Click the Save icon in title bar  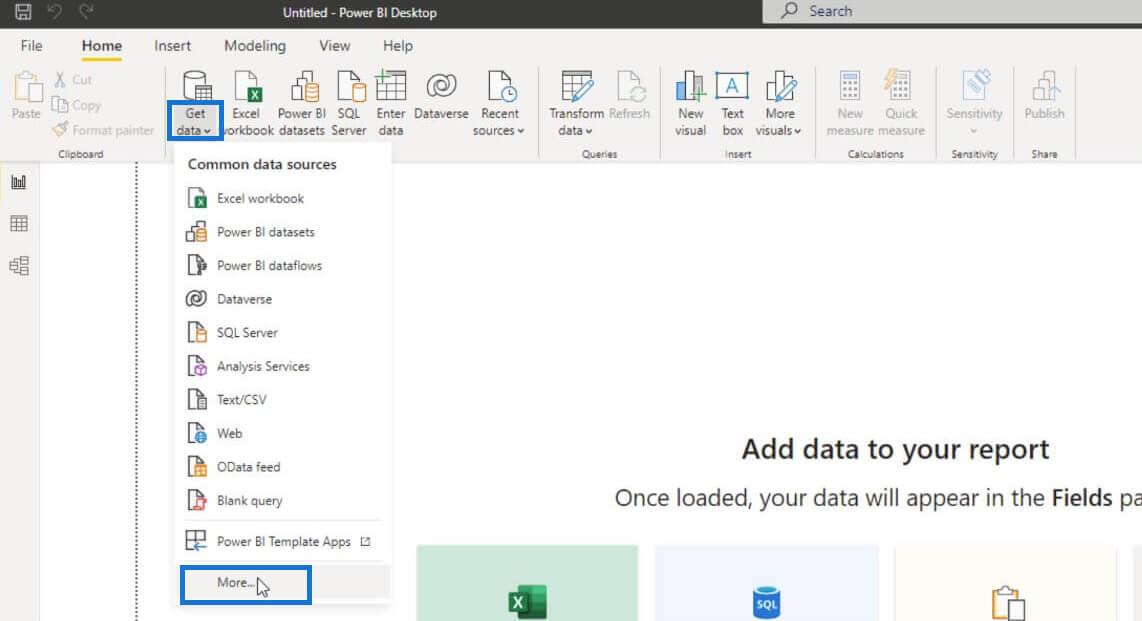(23, 12)
